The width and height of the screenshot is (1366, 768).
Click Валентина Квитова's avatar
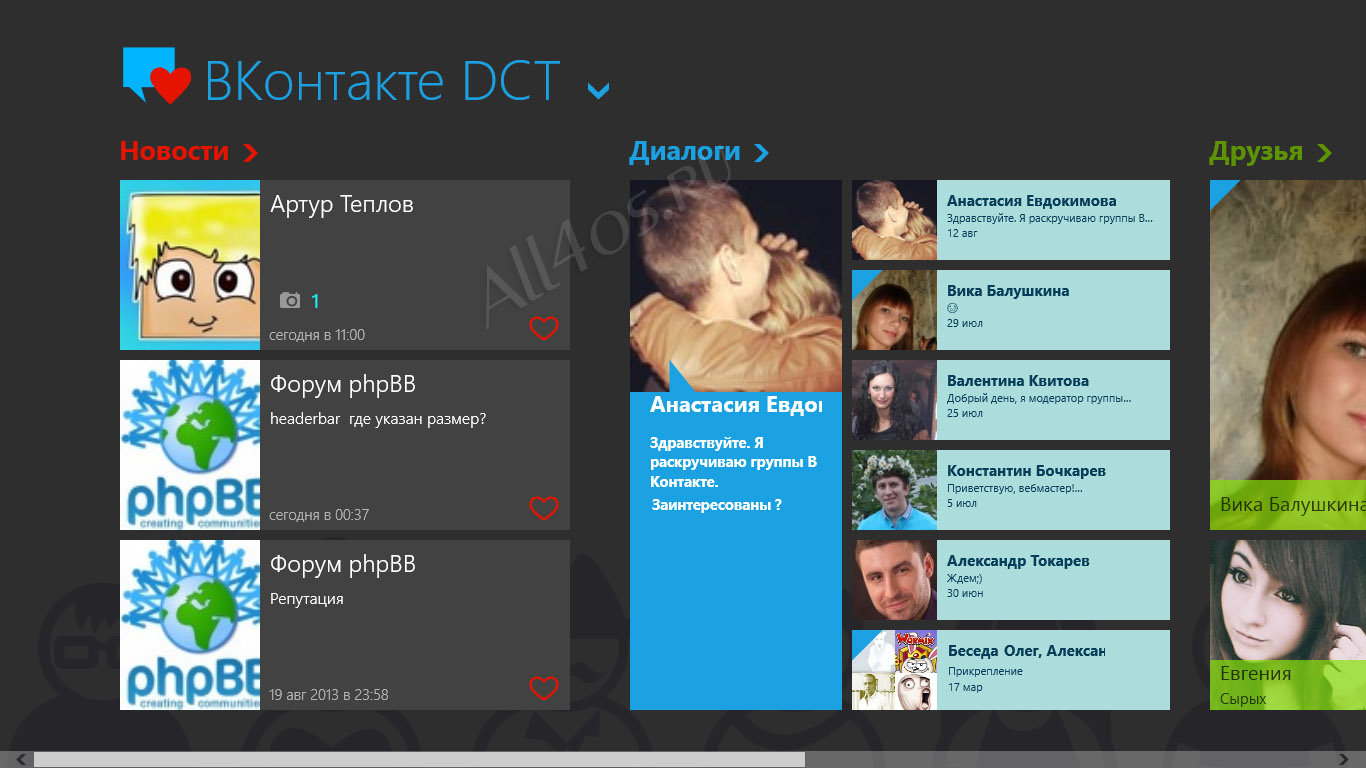click(x=894, y=400)
